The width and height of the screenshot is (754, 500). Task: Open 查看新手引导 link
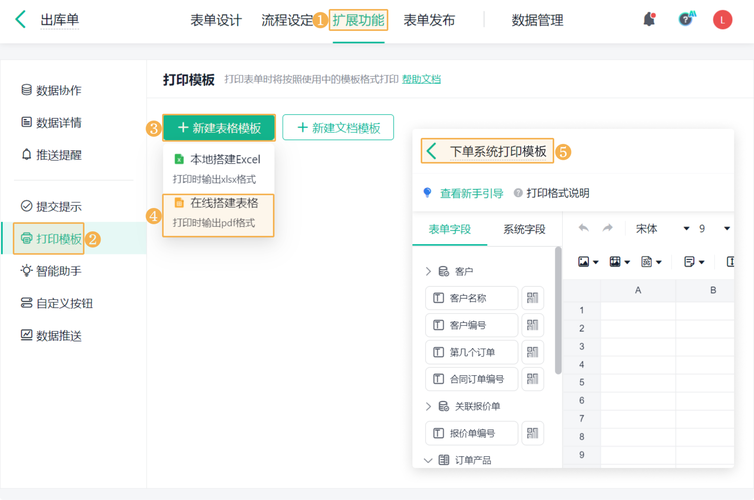point(472,193)
